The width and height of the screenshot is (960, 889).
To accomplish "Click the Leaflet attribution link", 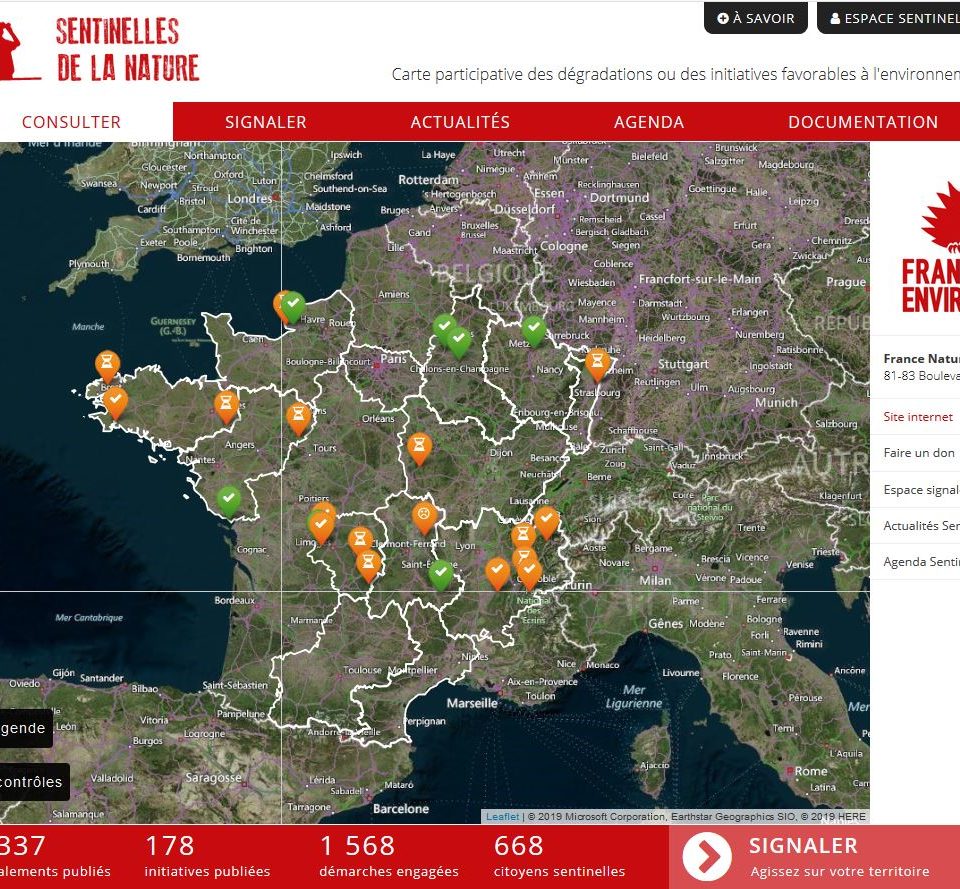I will [502, 817].
